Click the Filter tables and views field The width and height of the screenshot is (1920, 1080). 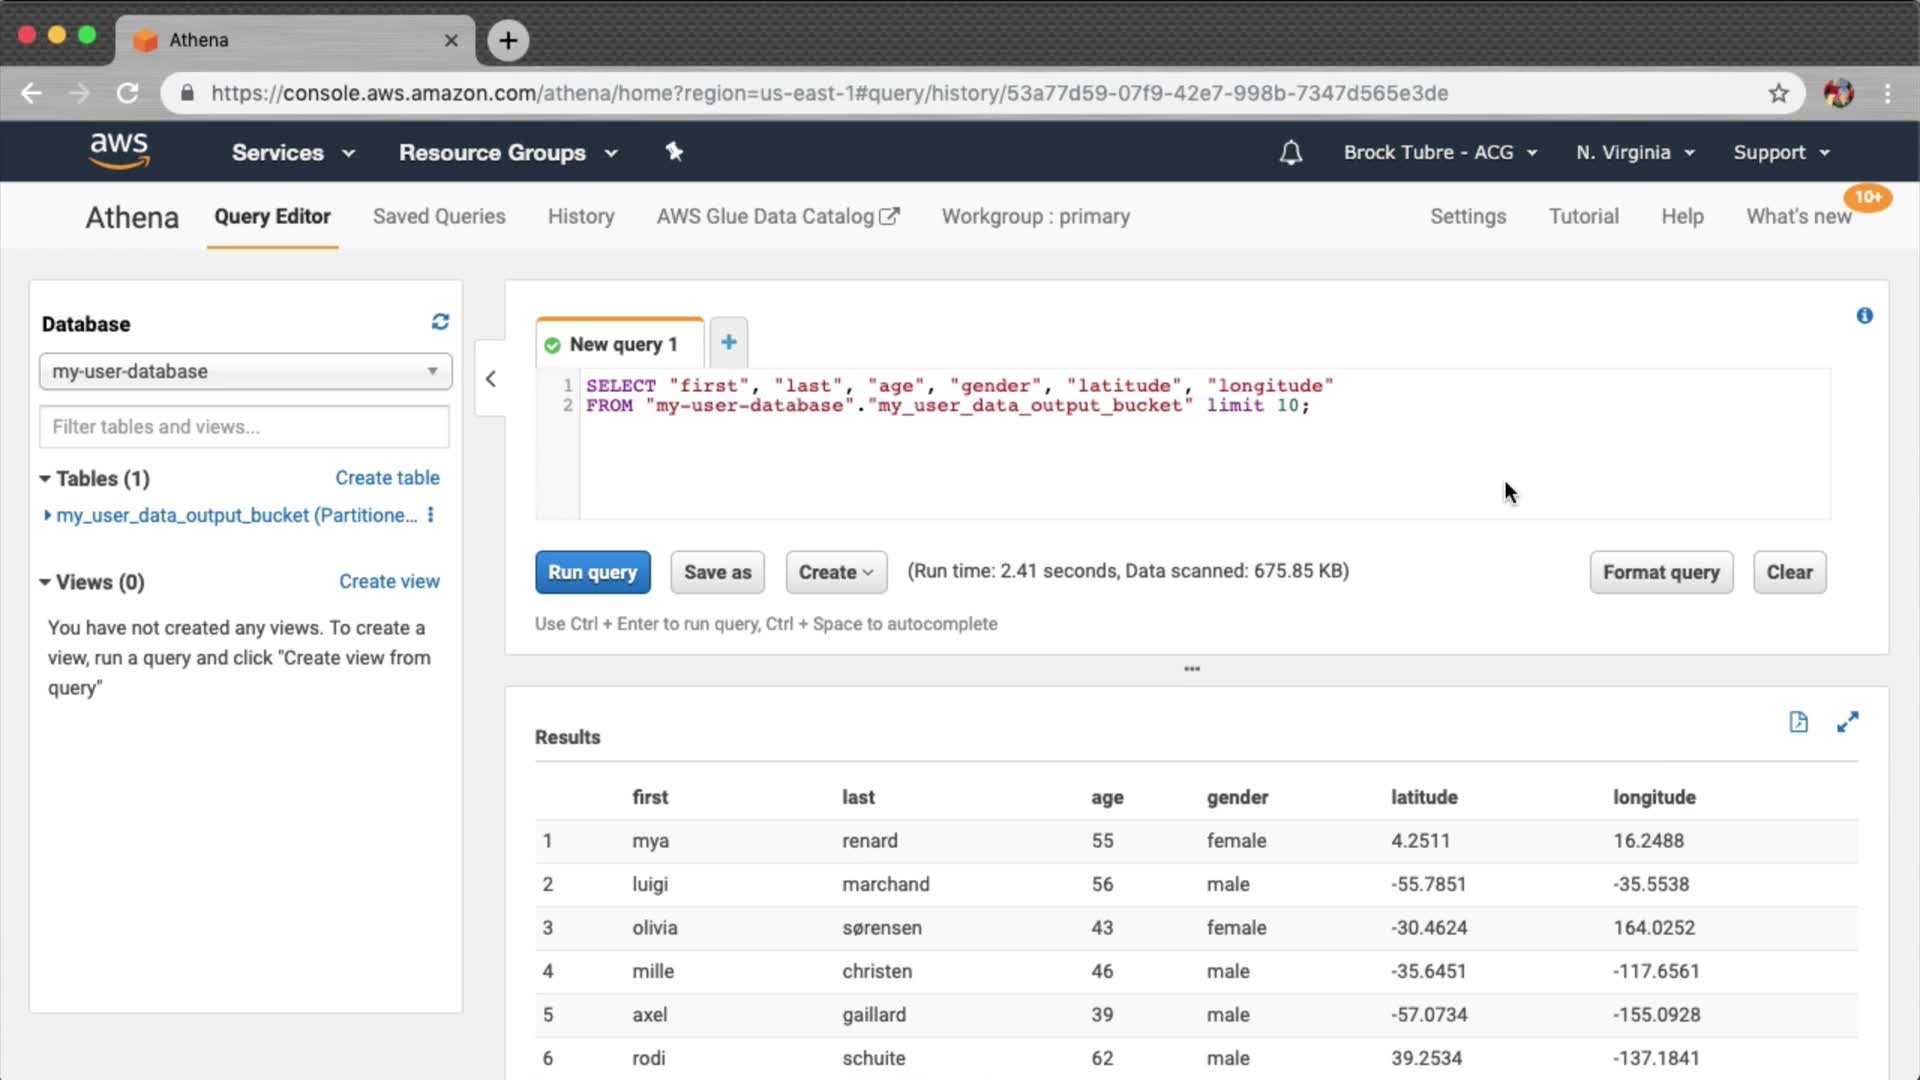pos(244,427)
